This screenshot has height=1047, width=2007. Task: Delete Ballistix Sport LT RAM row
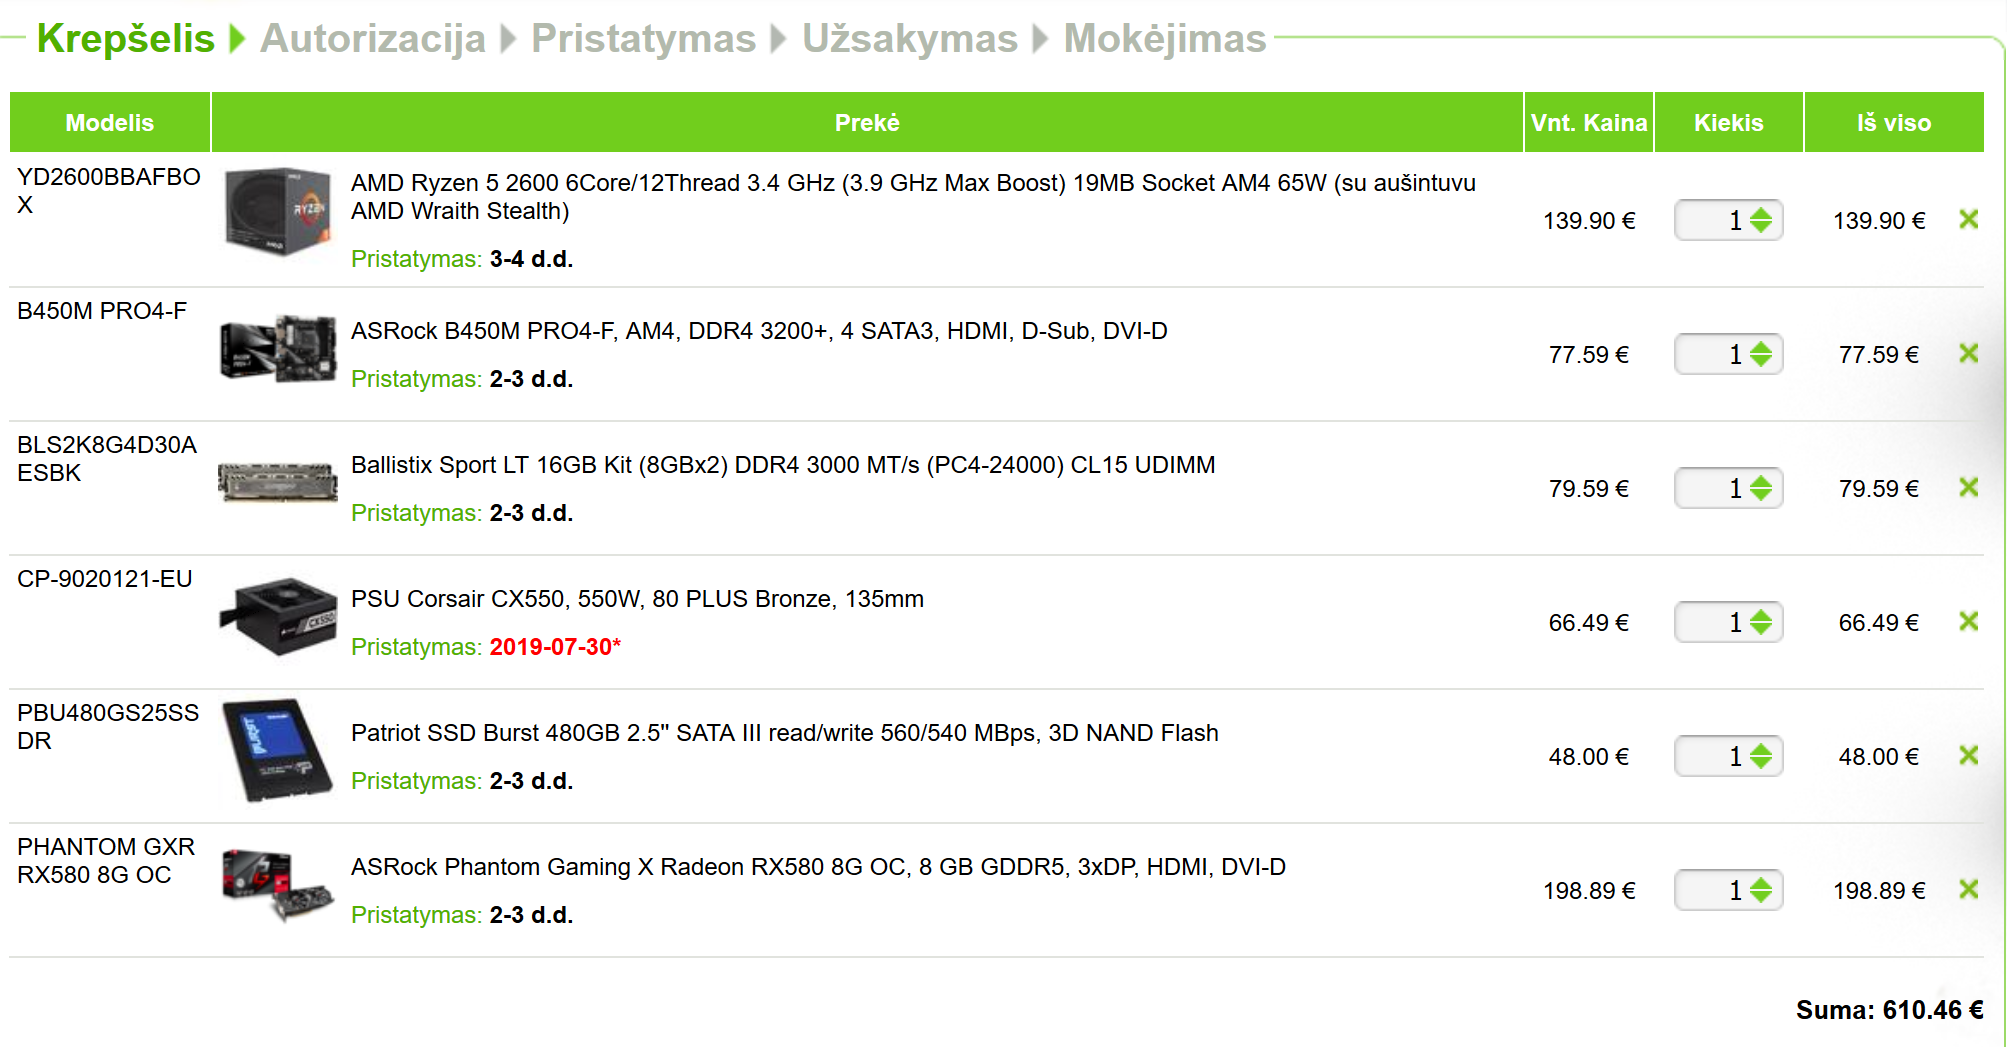tap(1968, 487)
